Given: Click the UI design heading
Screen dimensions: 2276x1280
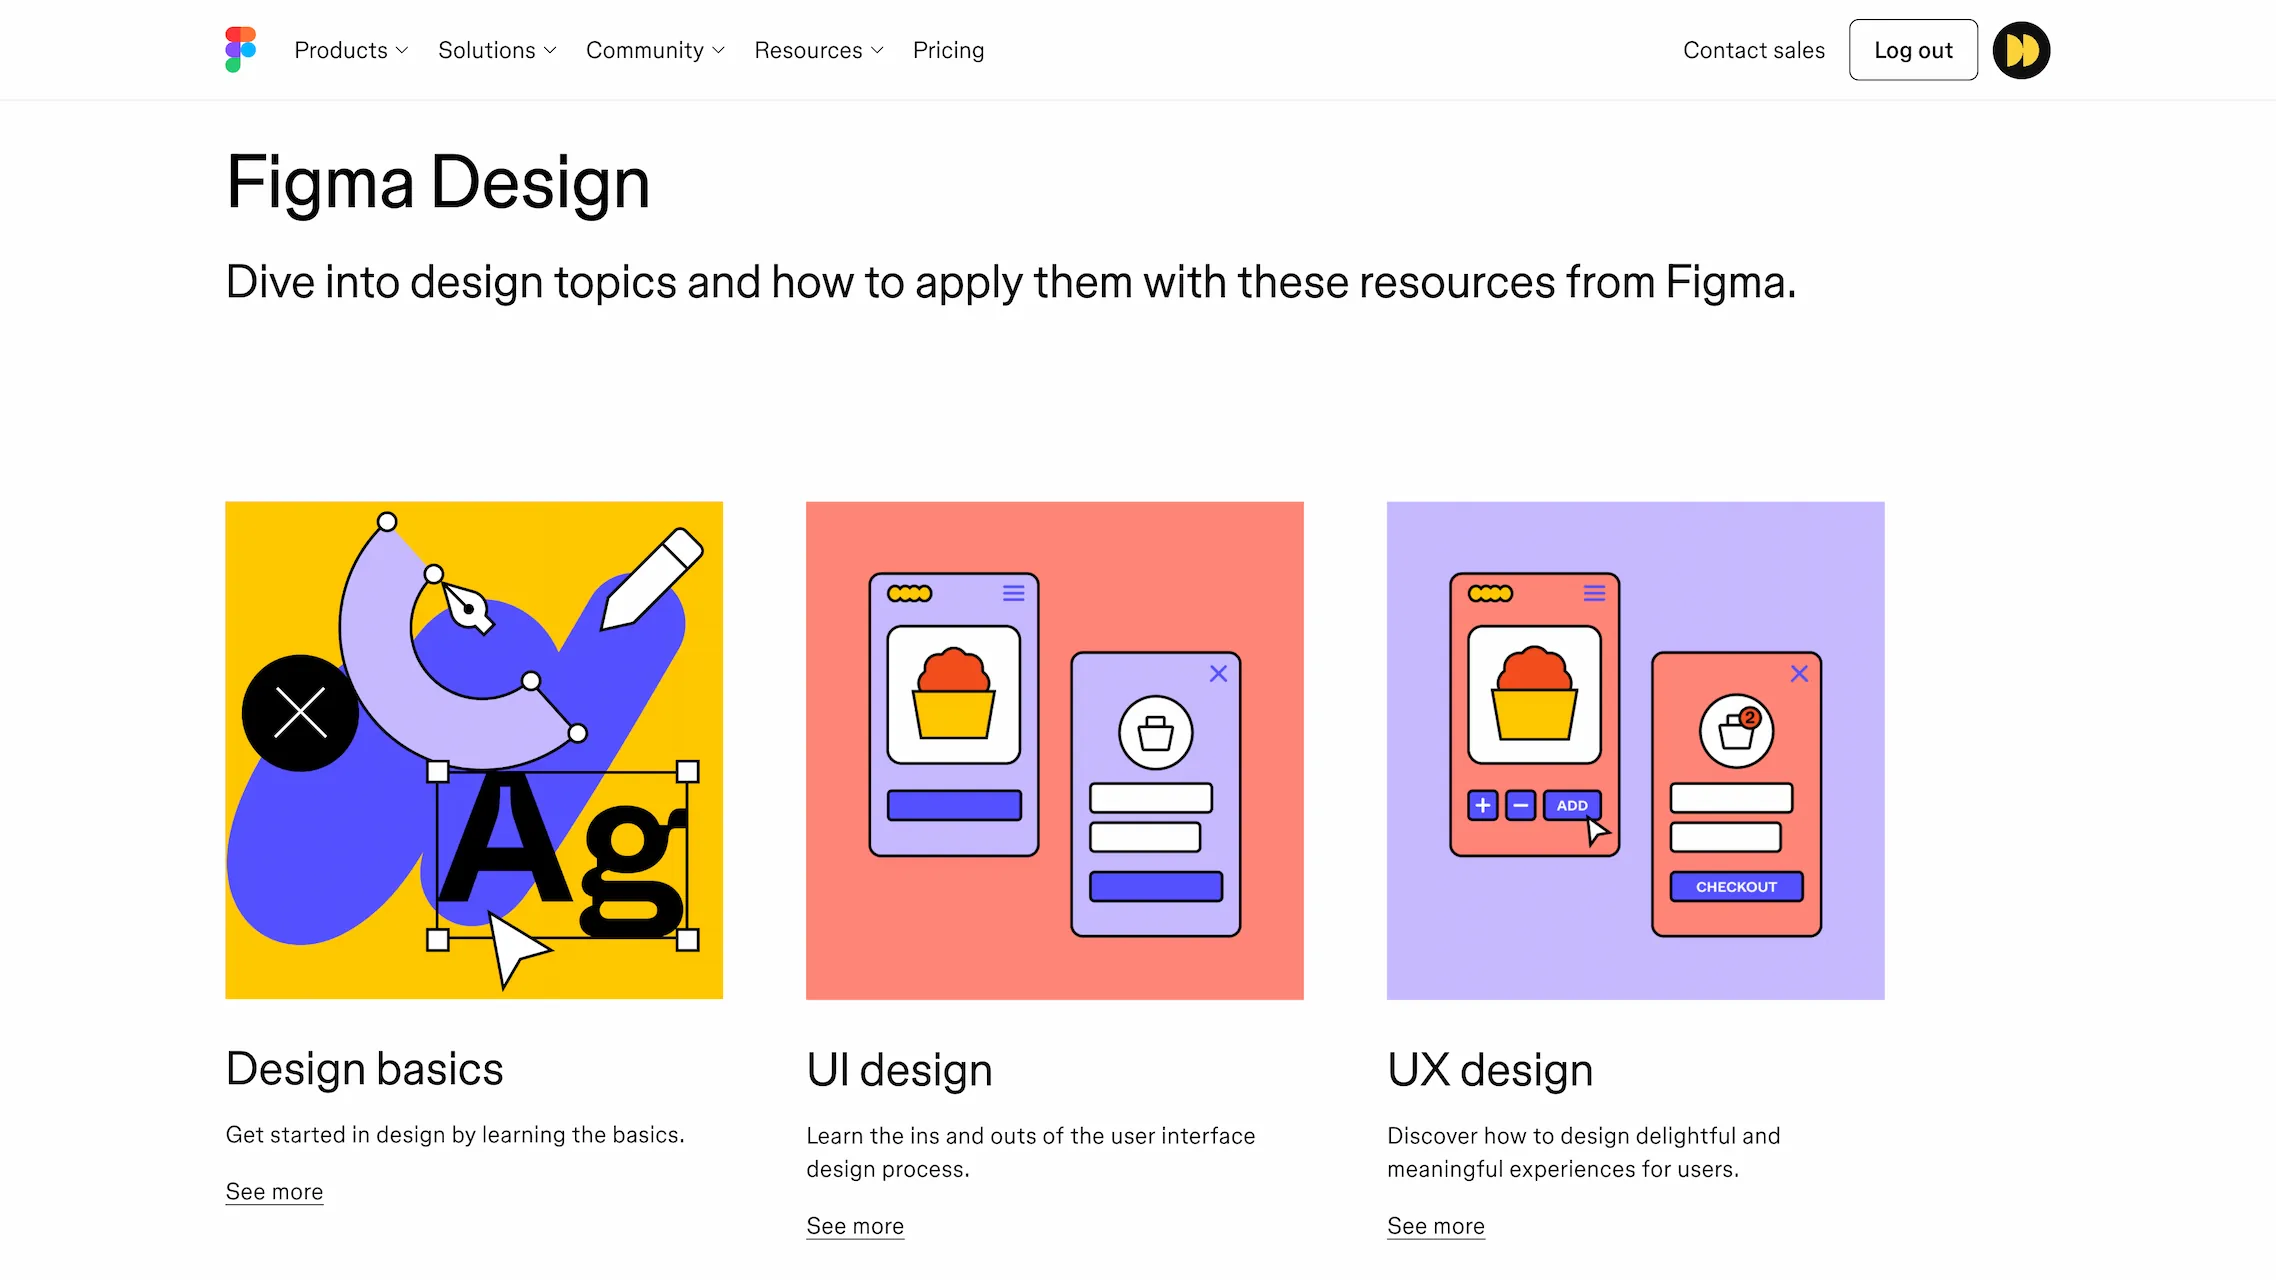Looking at the screenshot, I should coord(899,1070).
